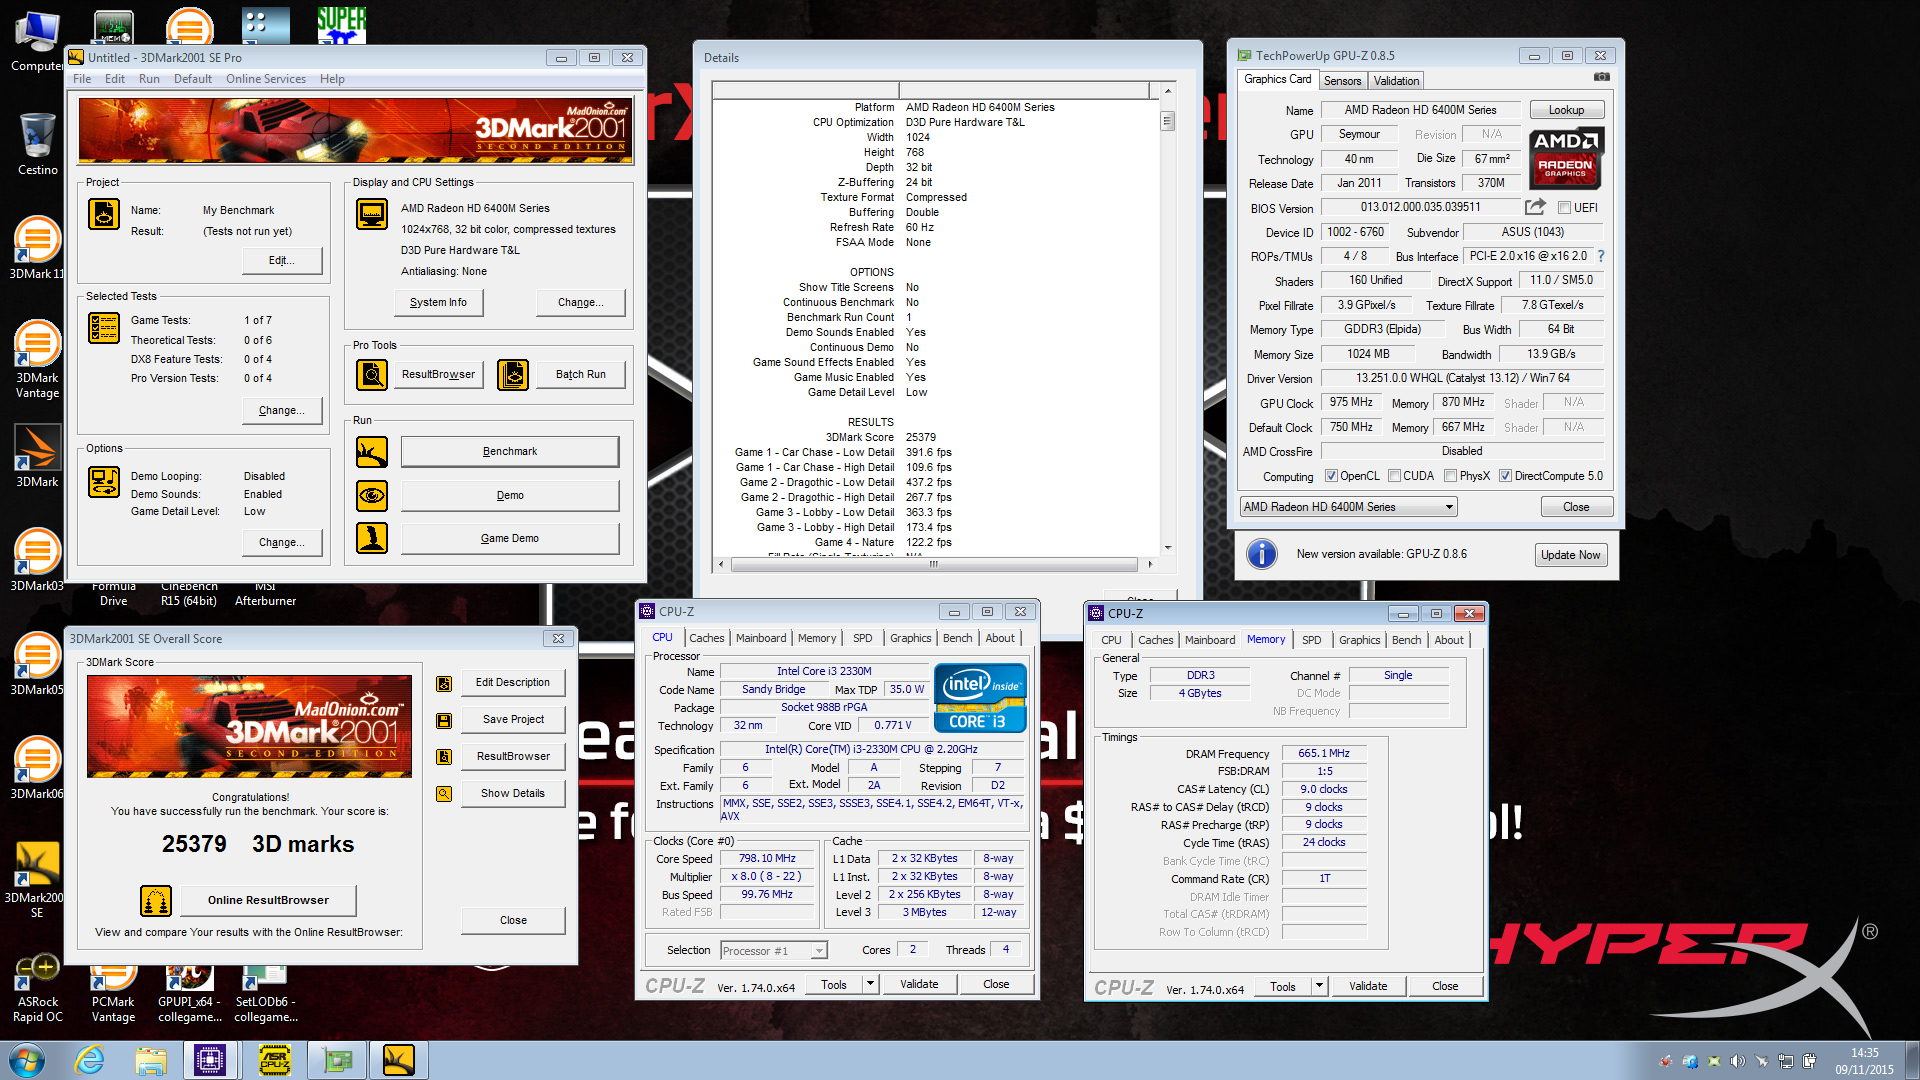This screenshot has width=1920, height=1080.
Task: Open the CPU-Z taskbar icon
Action: click(210, 1060)
